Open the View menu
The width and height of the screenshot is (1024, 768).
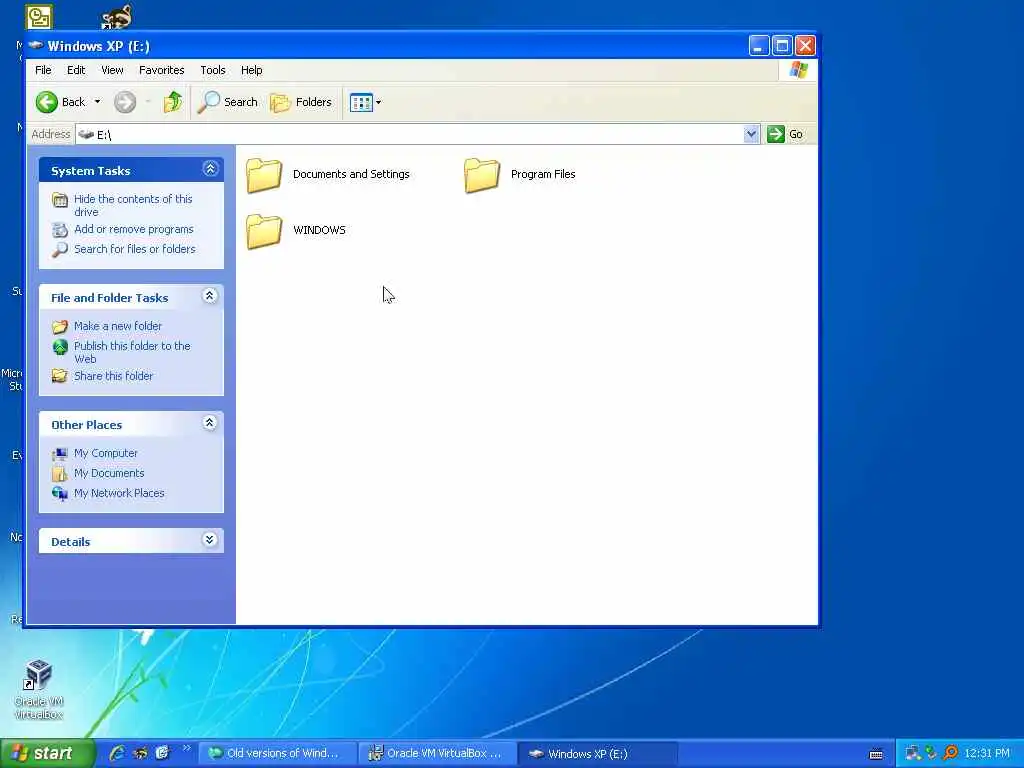pyautogui.click(x=112, y=70)
